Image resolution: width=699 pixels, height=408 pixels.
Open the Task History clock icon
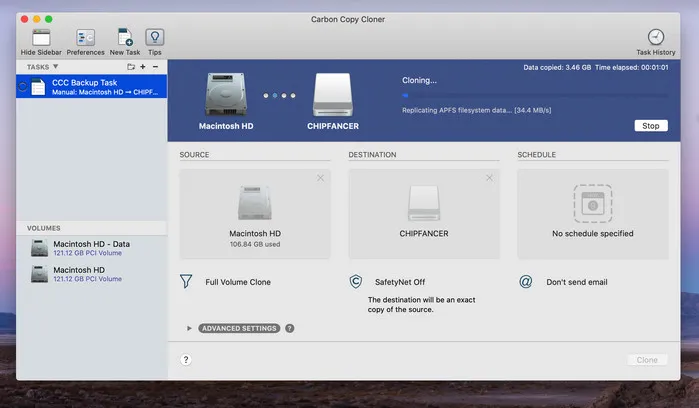click(656, 37)
